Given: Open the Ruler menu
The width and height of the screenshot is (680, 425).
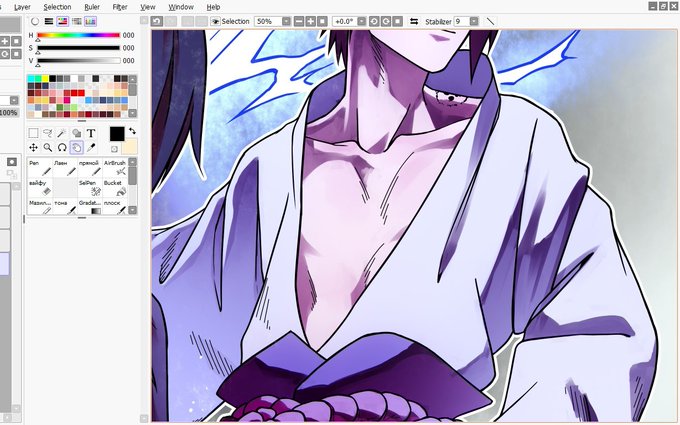Looking at the screenshot, I should (92, 7).
